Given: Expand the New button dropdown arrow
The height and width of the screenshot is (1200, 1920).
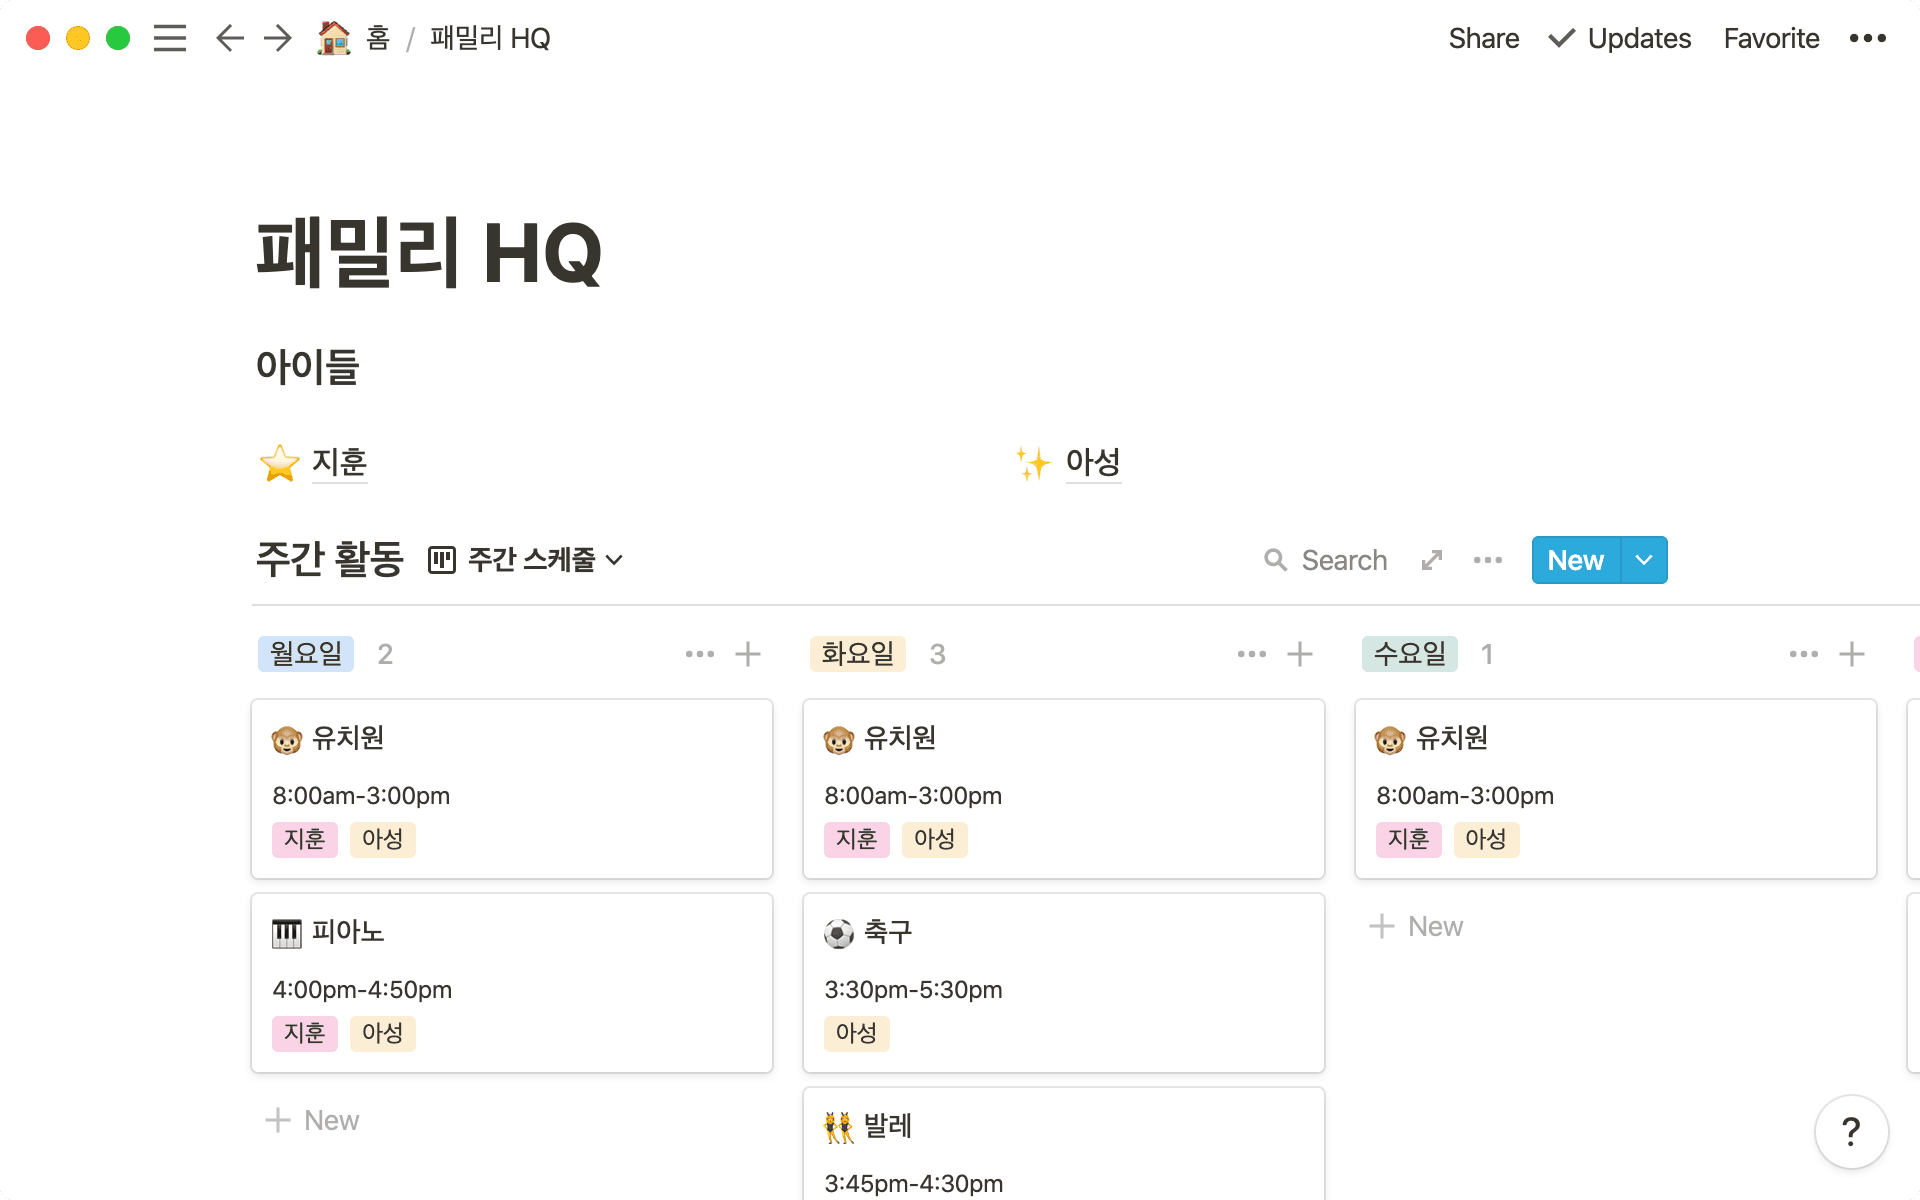Looking at the screenshot, I should click(1644, 560).
